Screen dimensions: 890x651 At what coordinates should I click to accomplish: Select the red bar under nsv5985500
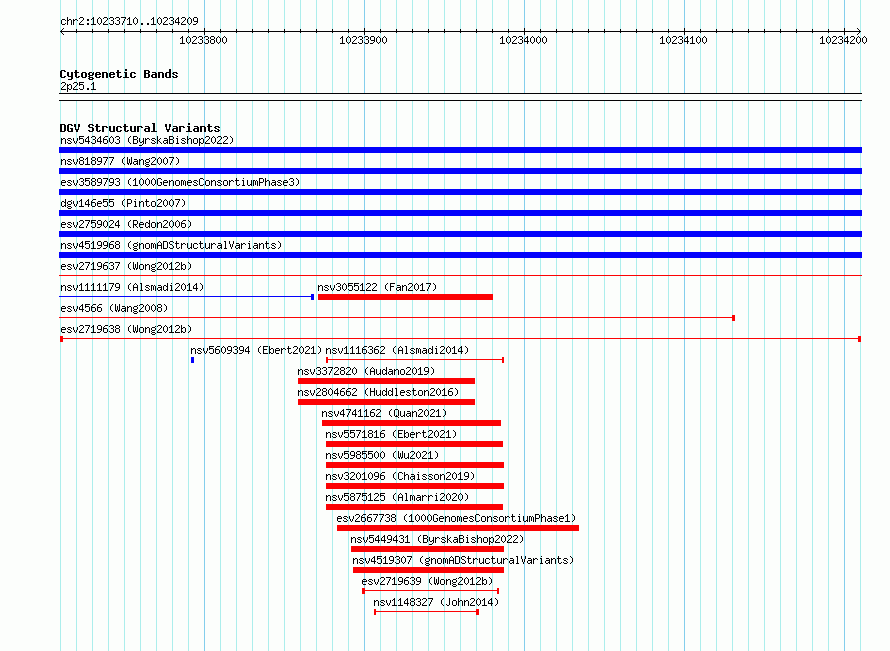pyautogui.click(x=415, y=465)
